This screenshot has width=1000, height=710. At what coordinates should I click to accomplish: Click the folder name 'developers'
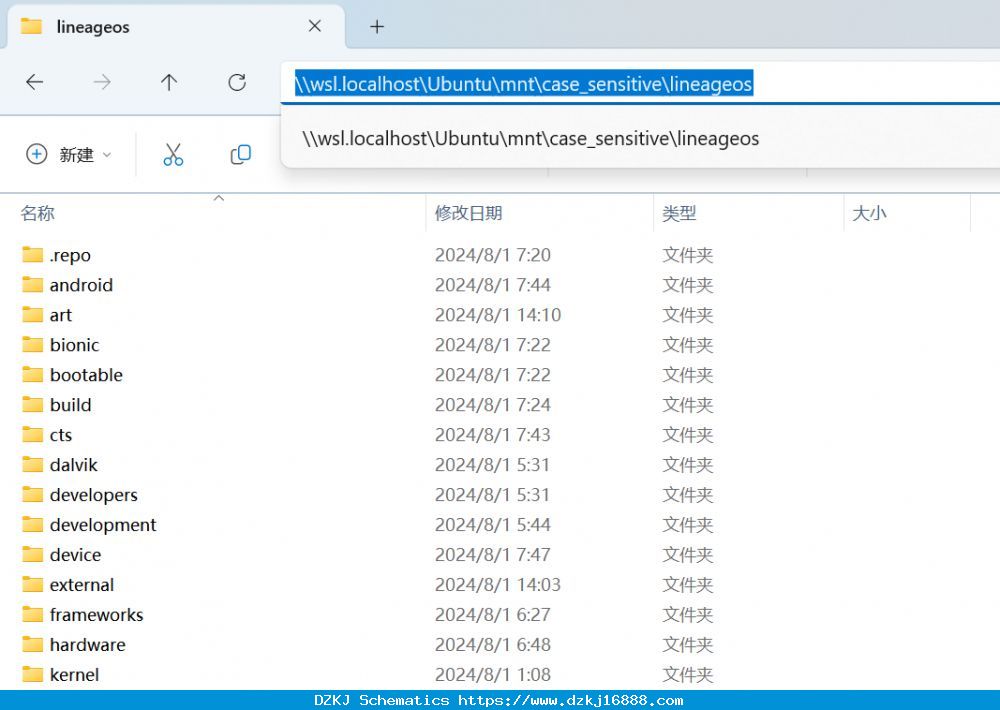94,495
